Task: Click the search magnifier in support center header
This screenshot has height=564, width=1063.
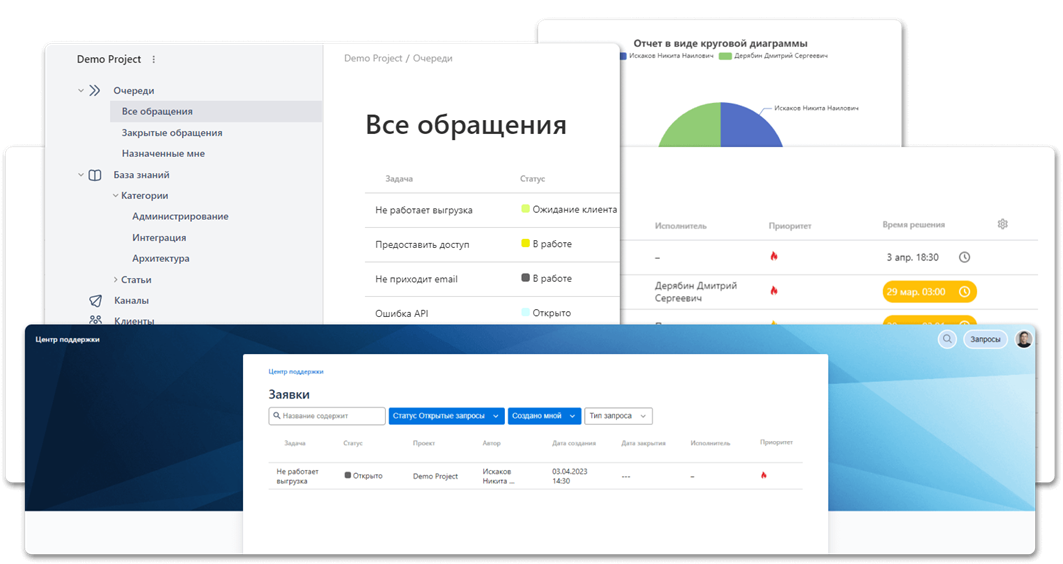Action: [947, 339]
